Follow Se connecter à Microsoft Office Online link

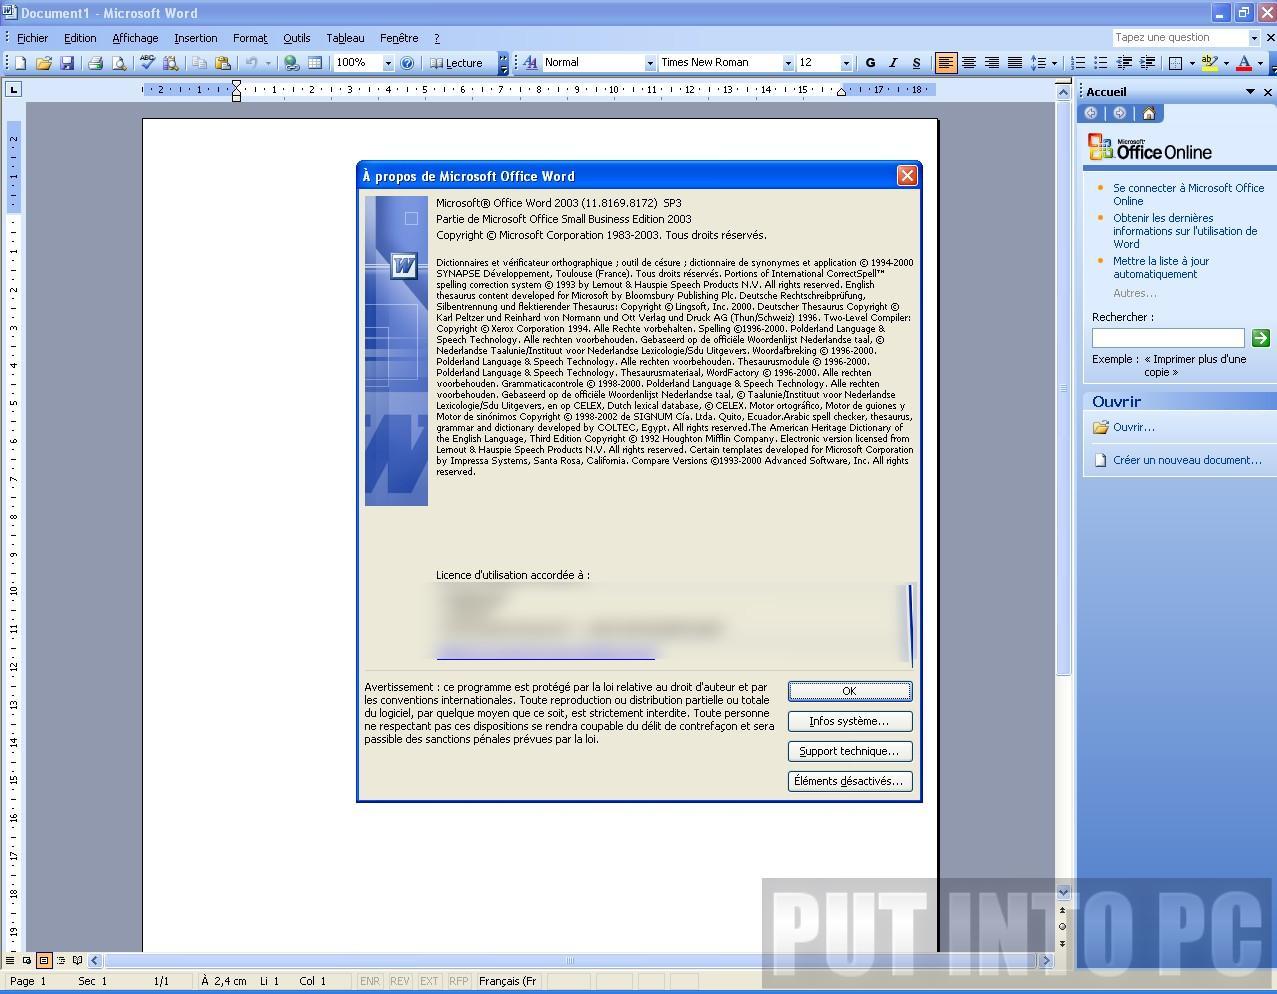pos(1188,194)
